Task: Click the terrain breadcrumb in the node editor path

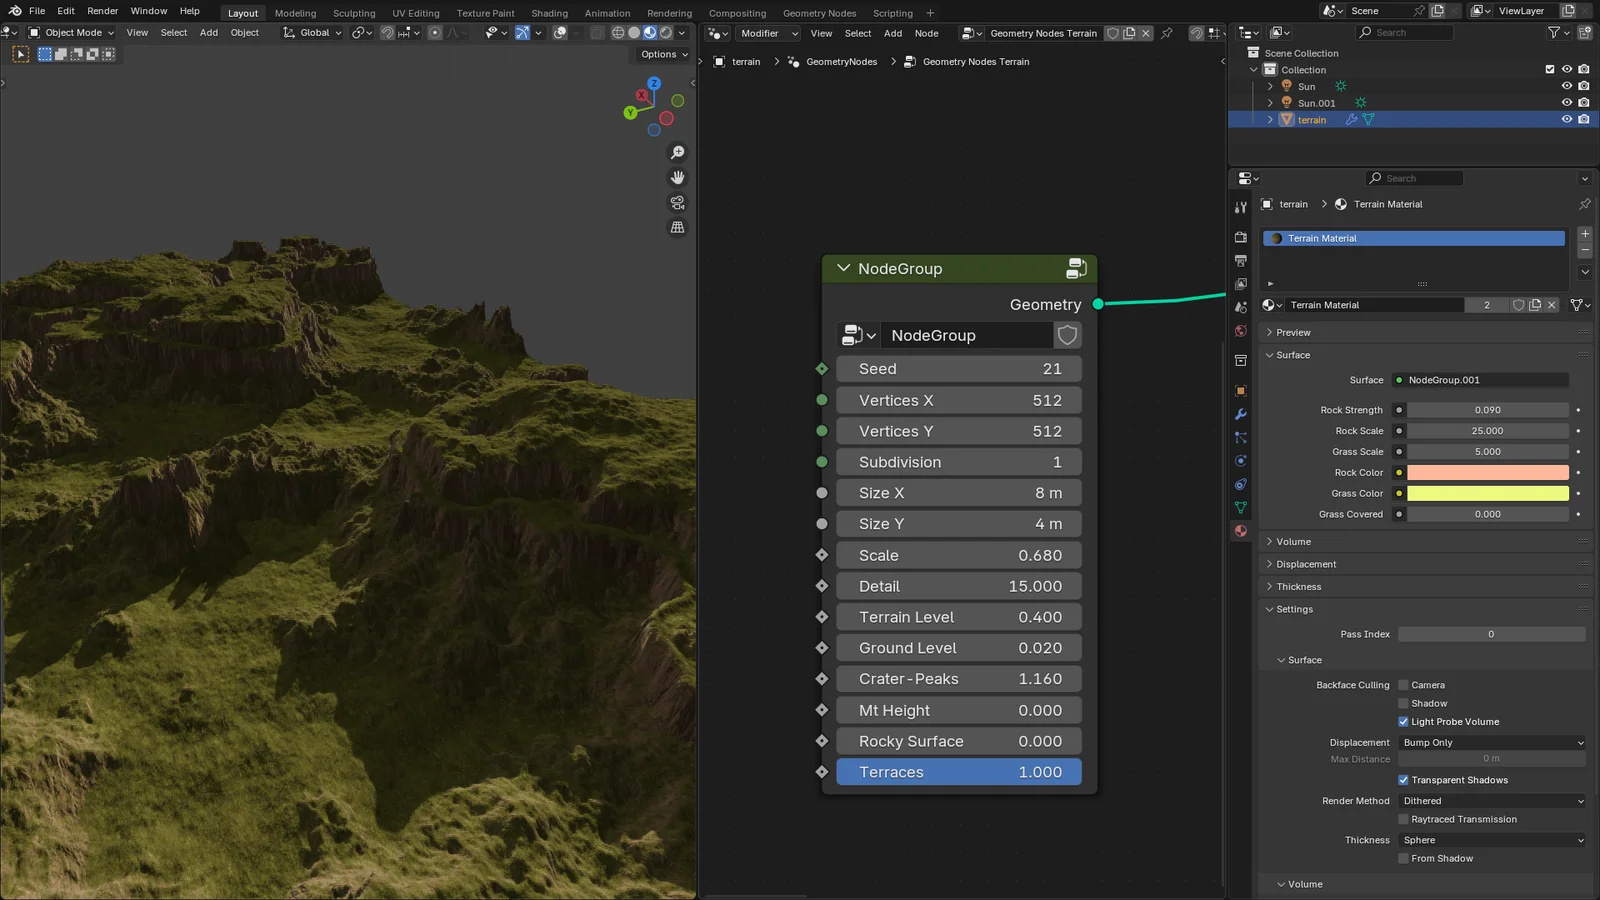Action: click(746, 61)
